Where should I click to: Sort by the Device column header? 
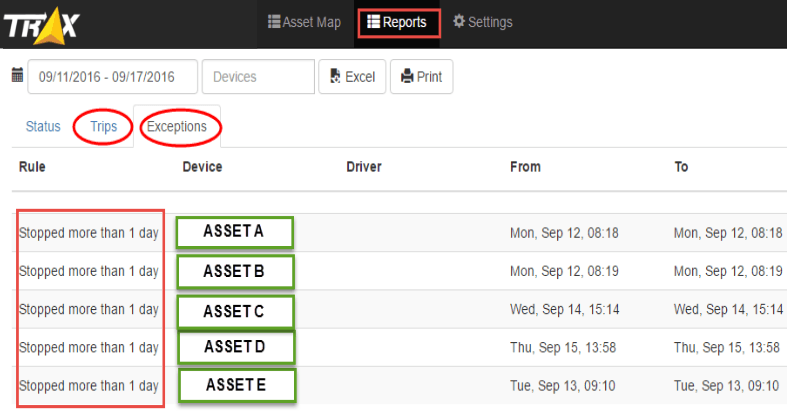202,167
